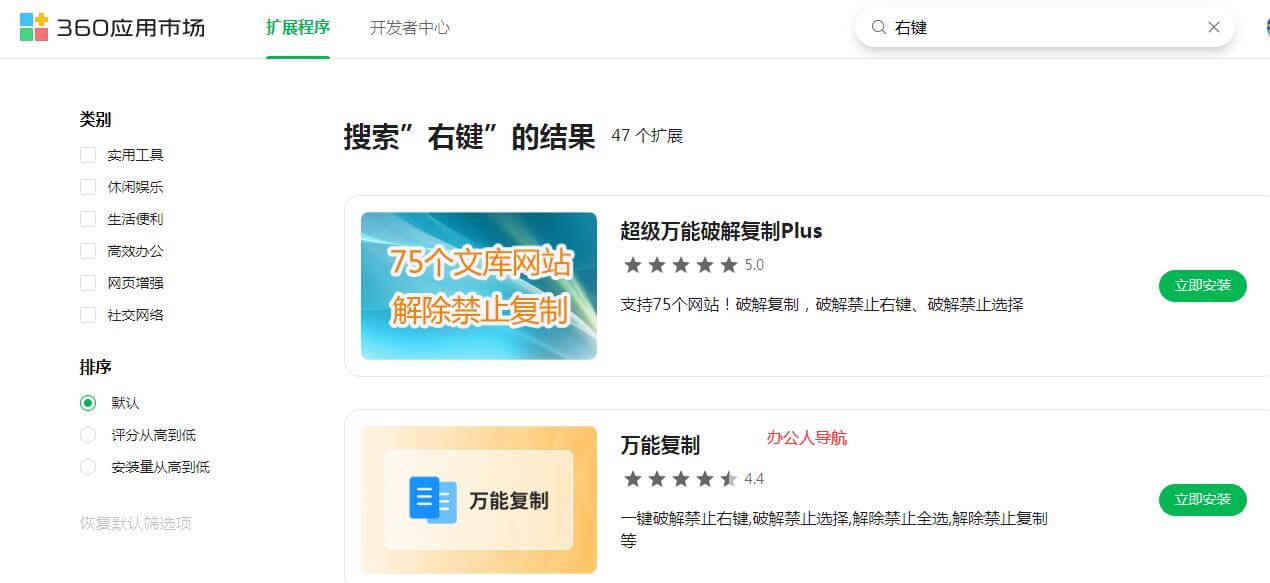Screen dimensions: 1270x583
Task: Open the 75个文库网站 banner thumbnail
Action: [478, 285]
